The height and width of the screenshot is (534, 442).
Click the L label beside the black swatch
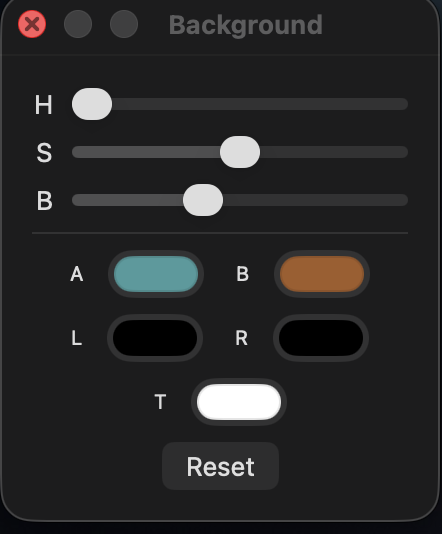(77, 338)
